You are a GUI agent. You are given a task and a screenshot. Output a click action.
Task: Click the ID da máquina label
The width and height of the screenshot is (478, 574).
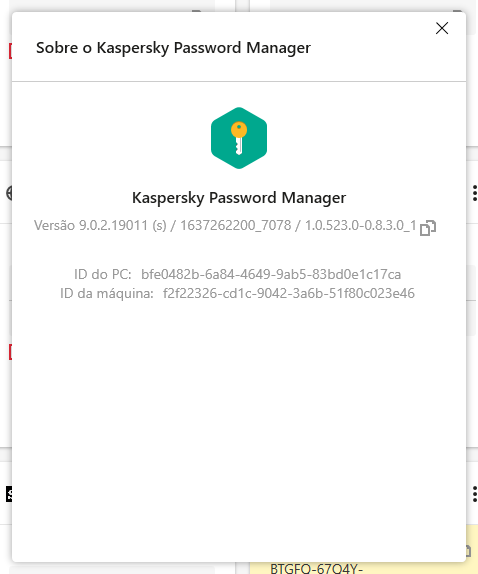pos(107,293)
